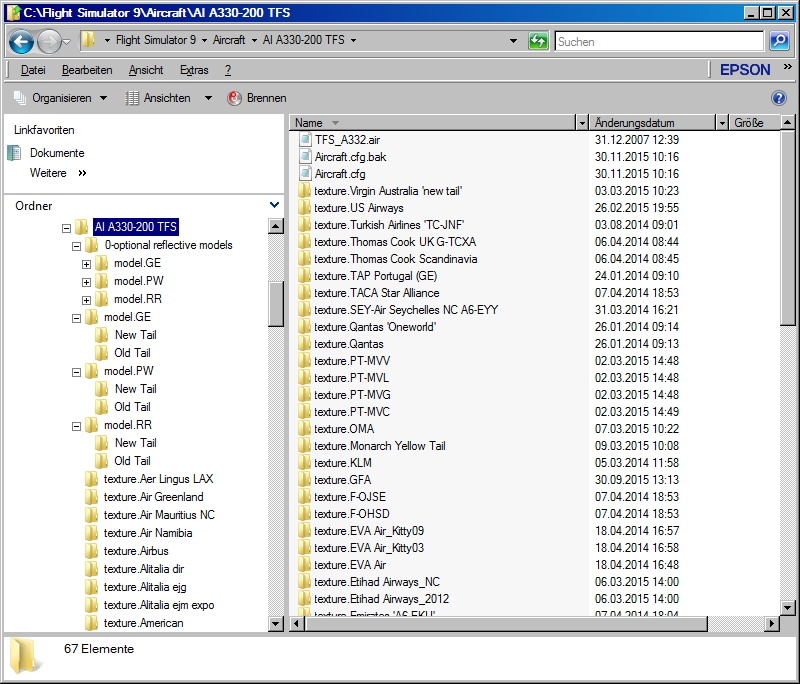Expand the nested model.GE under reflective models
Viewport: 800px width, 684px height.
[x=87, y=264]
